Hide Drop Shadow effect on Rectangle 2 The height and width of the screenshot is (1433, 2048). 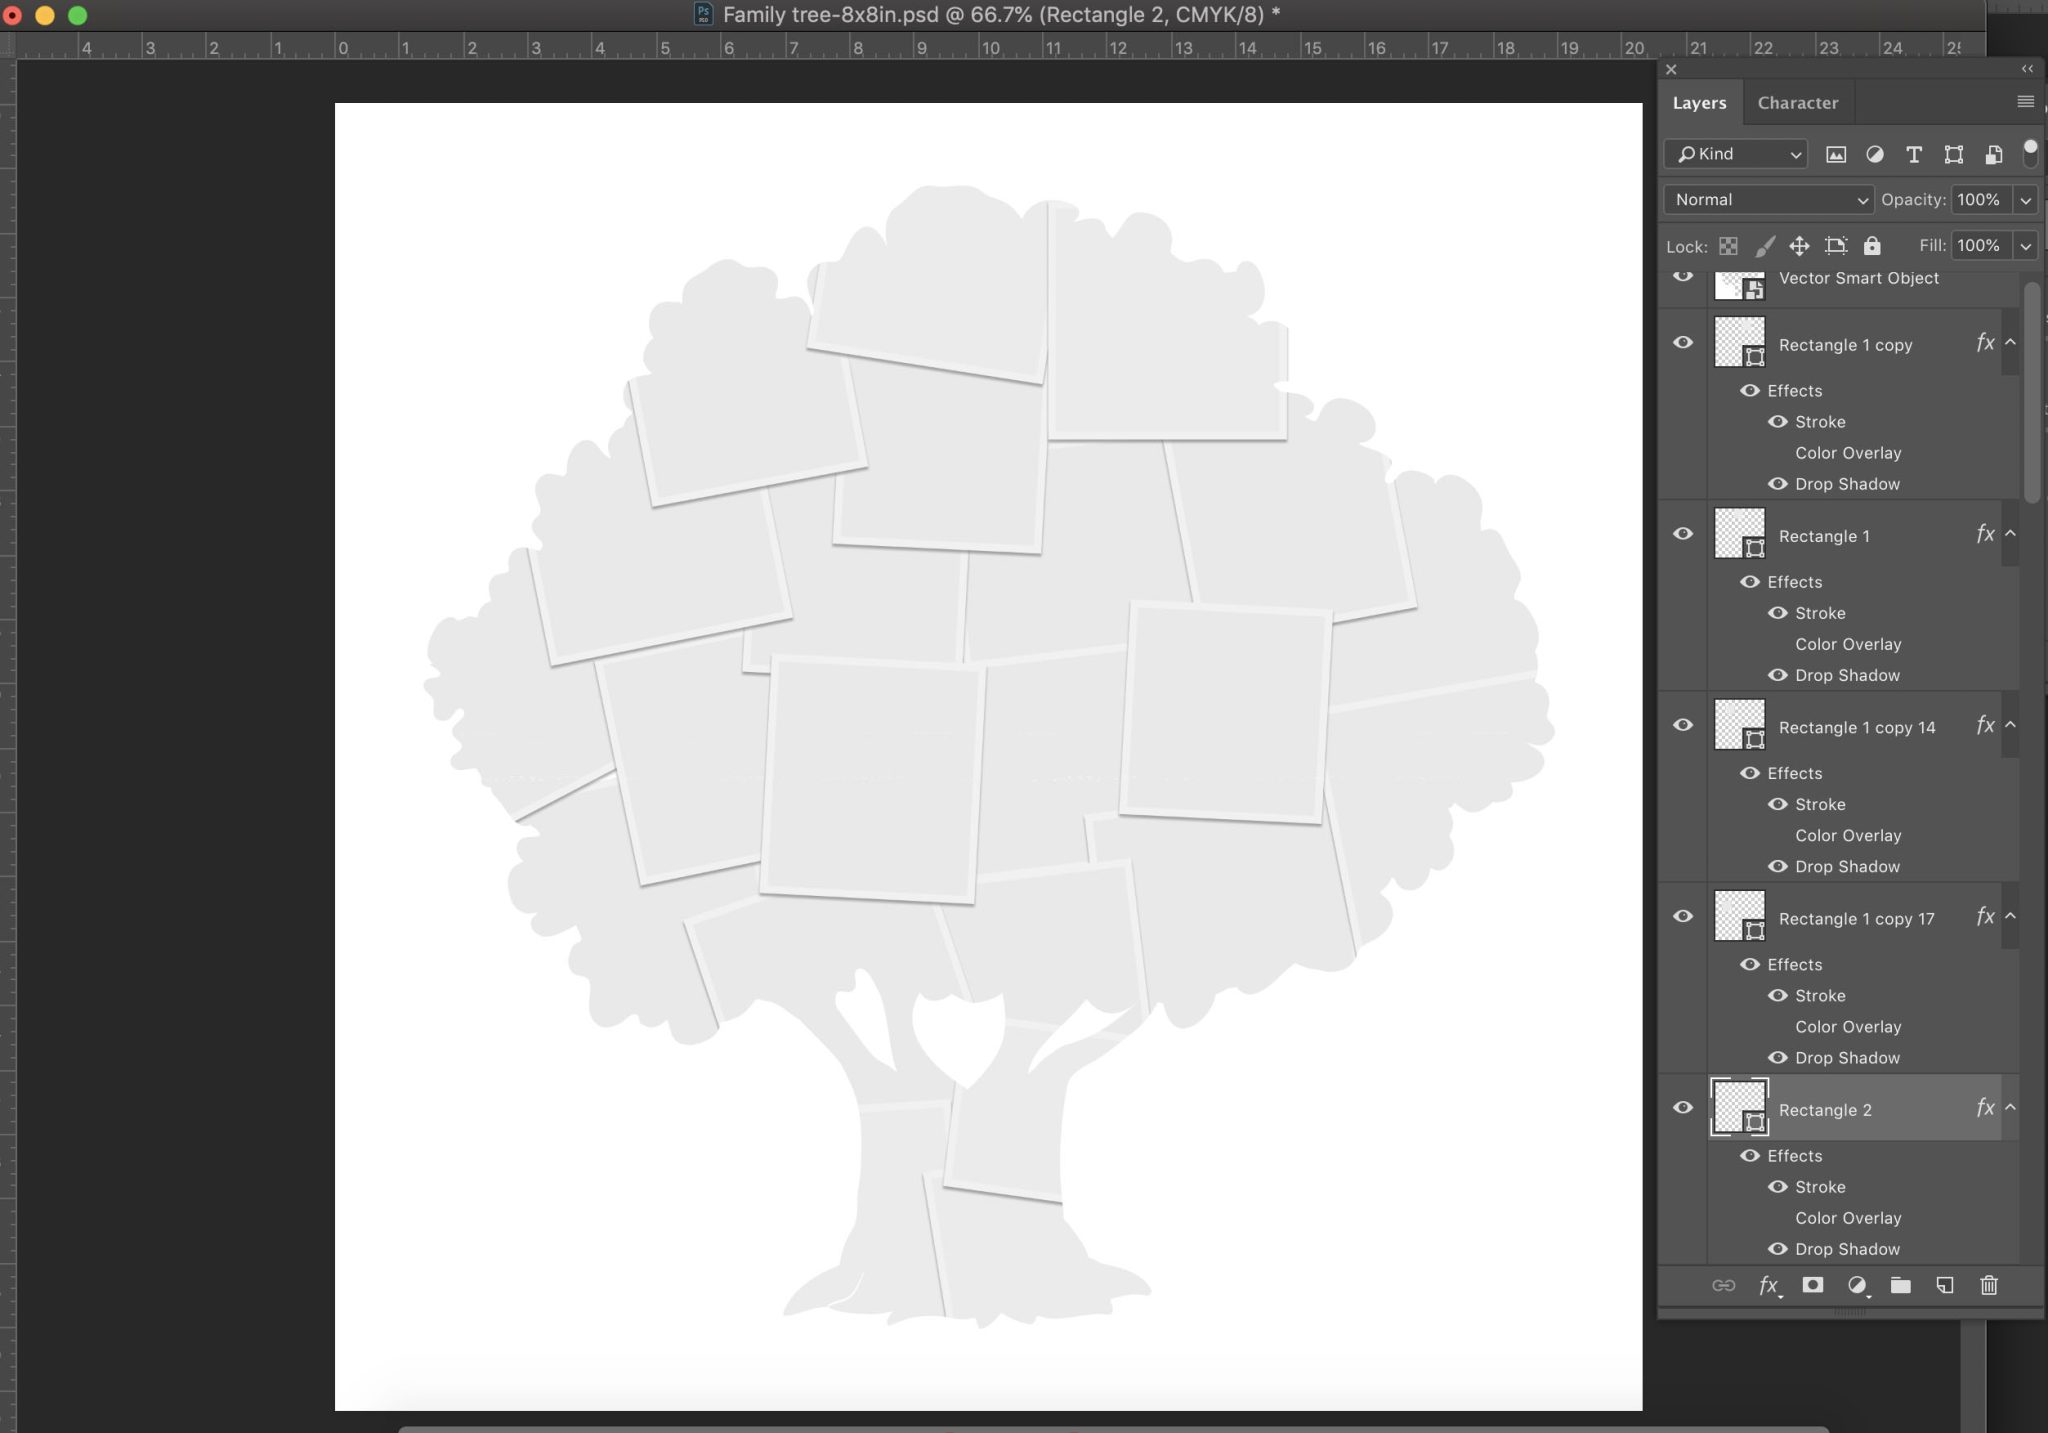click(x=1779, y=1249)
